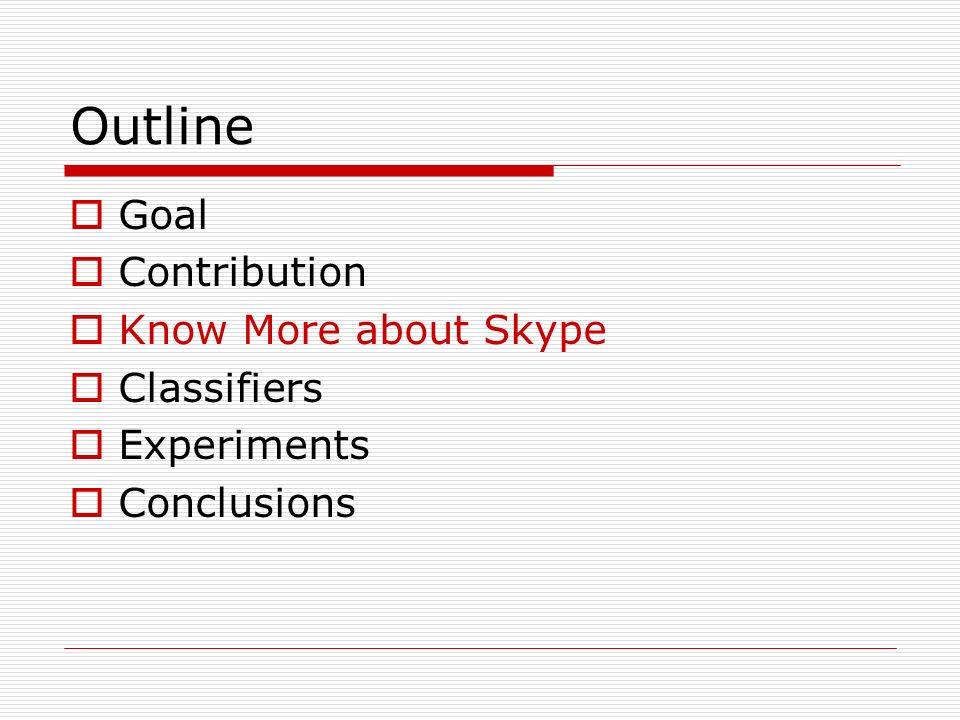Select the Contribution outline item text
The width and height of the screenshot is (960, 720).
pyautogui.click(x=242, y=272)
